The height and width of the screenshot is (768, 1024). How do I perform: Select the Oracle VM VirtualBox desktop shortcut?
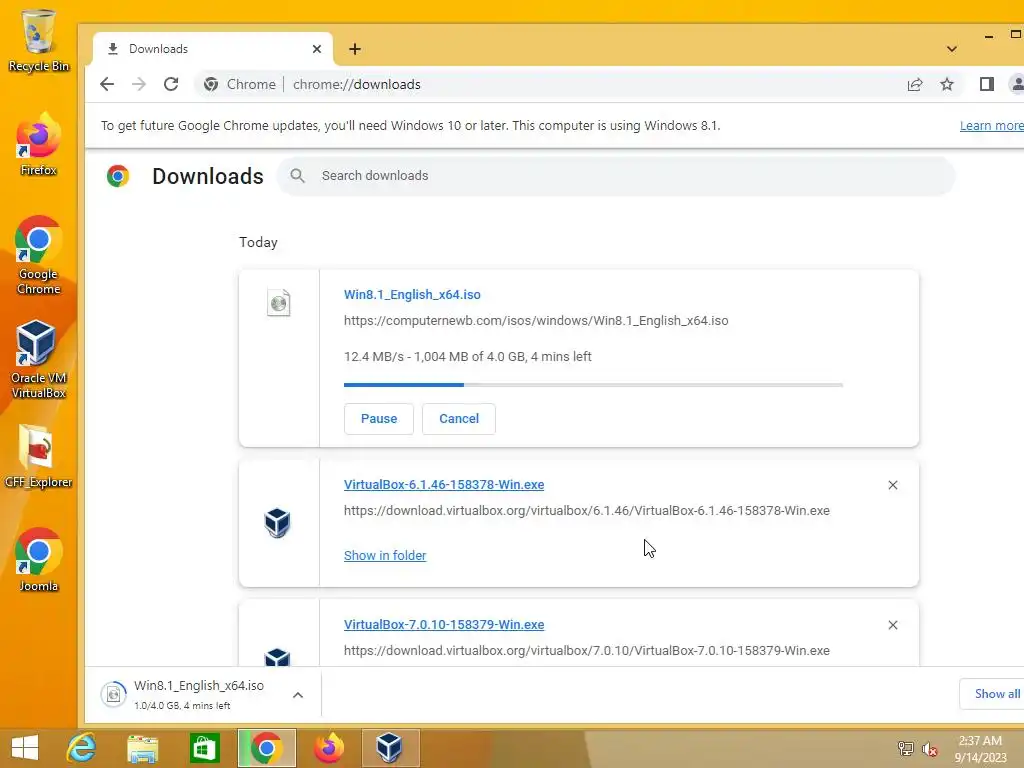[x=39, y=359]
